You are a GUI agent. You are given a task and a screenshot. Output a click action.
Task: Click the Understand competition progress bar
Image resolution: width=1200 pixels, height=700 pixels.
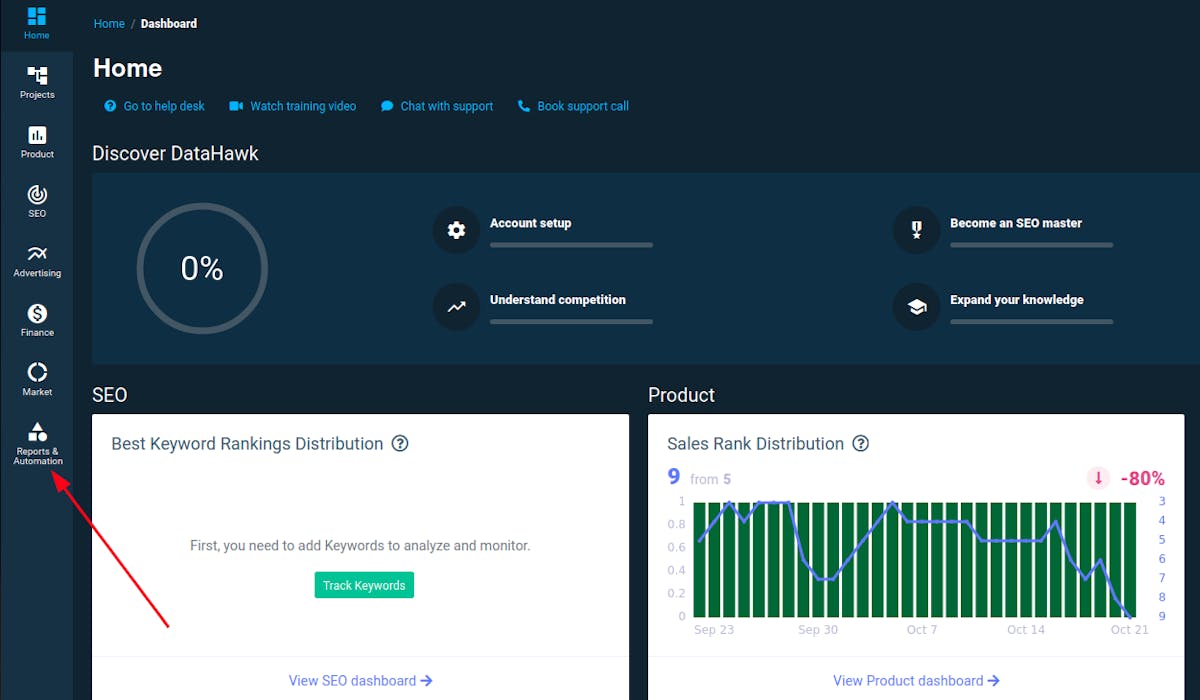571,321
